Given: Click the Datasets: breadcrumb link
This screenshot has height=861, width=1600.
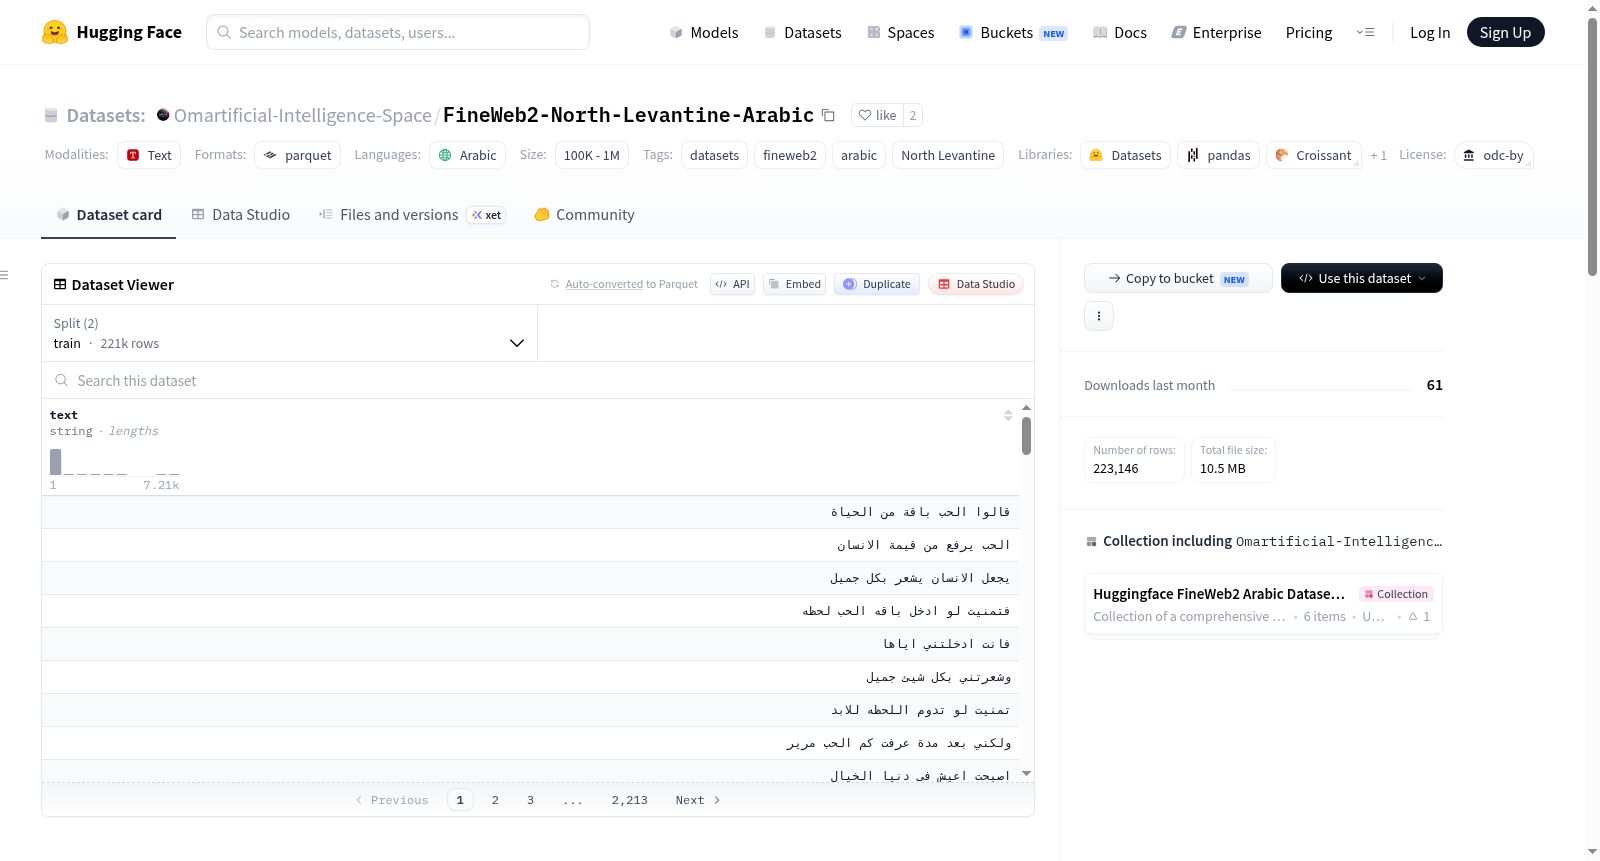Looking at the screenshot, I should pos(106,115).
